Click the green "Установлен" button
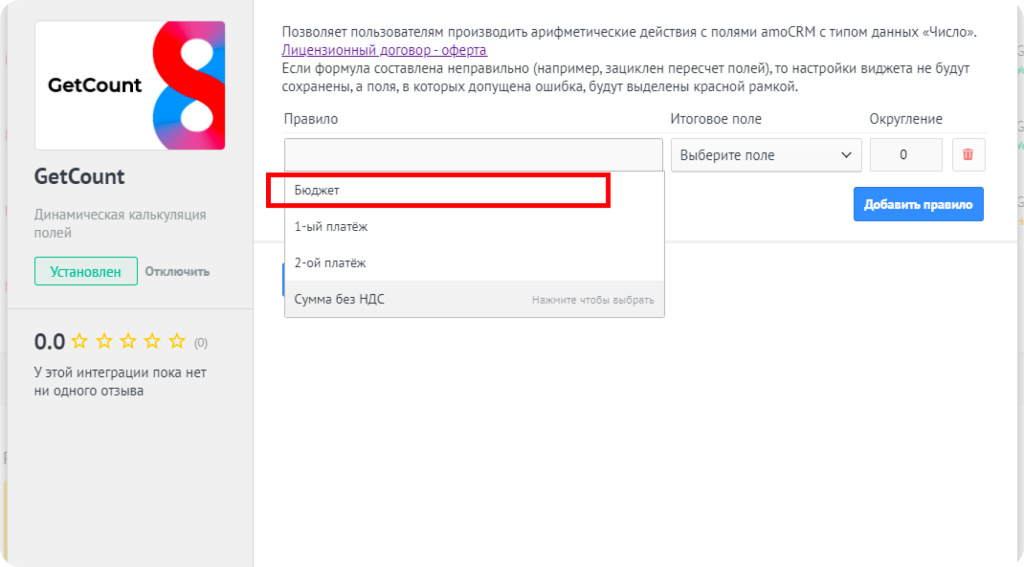 86,271
